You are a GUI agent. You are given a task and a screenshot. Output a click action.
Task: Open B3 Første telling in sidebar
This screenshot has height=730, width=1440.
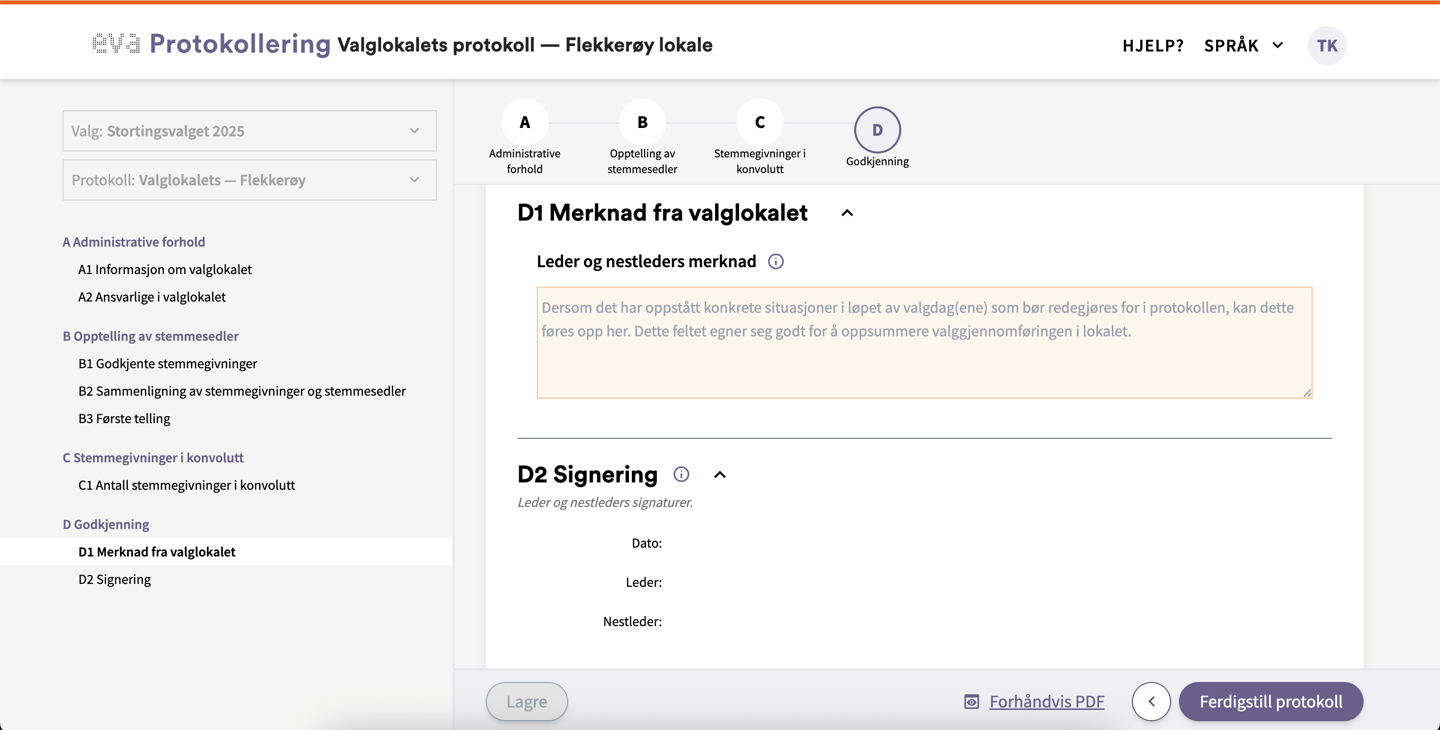coord(124,418)
